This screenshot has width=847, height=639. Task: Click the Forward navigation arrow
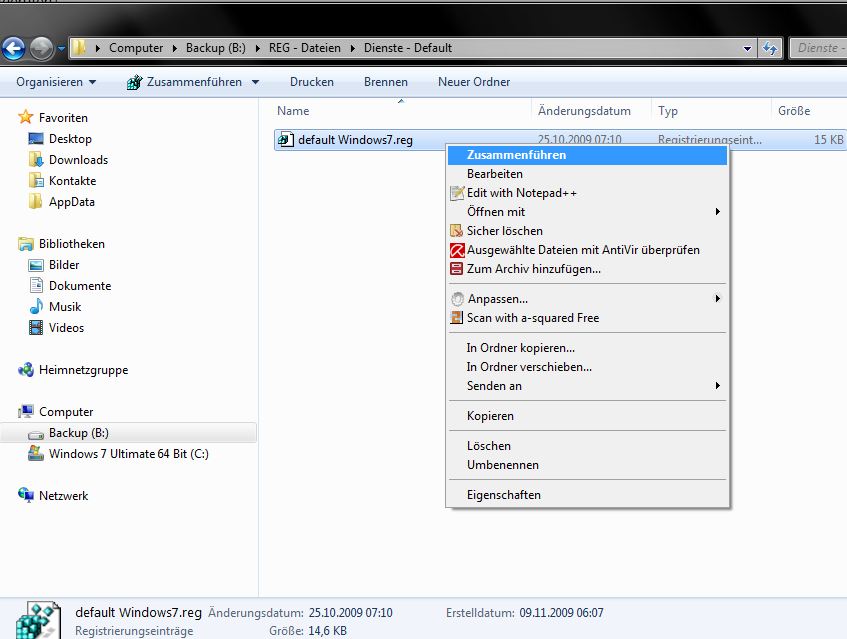pos(41,49)
